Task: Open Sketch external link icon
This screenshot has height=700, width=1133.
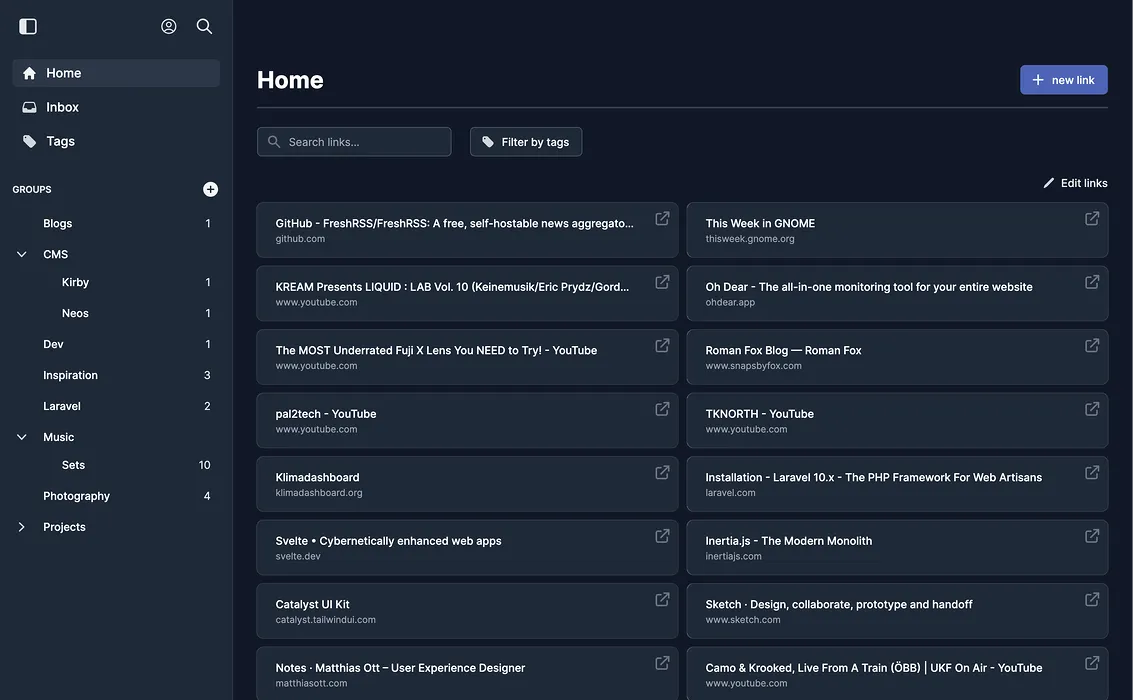Action: tap(1092, 600)
